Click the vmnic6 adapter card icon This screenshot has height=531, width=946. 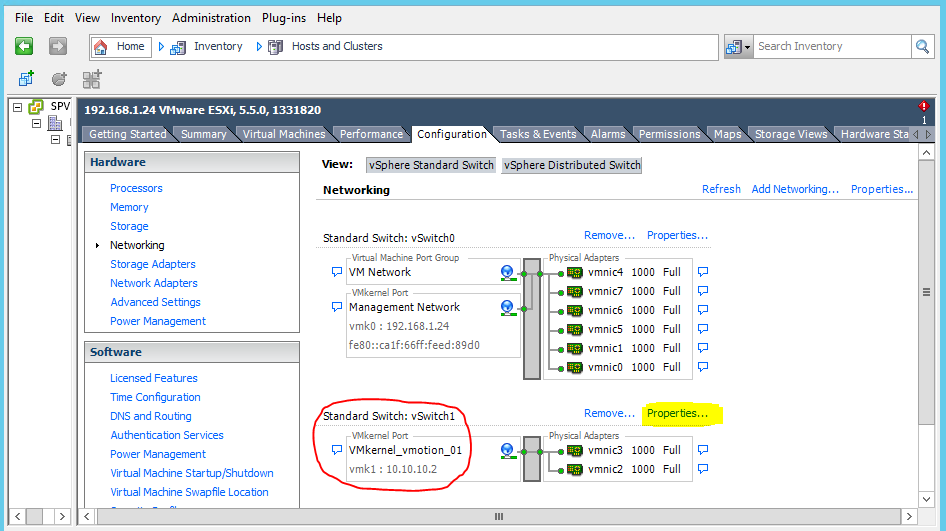575,311
